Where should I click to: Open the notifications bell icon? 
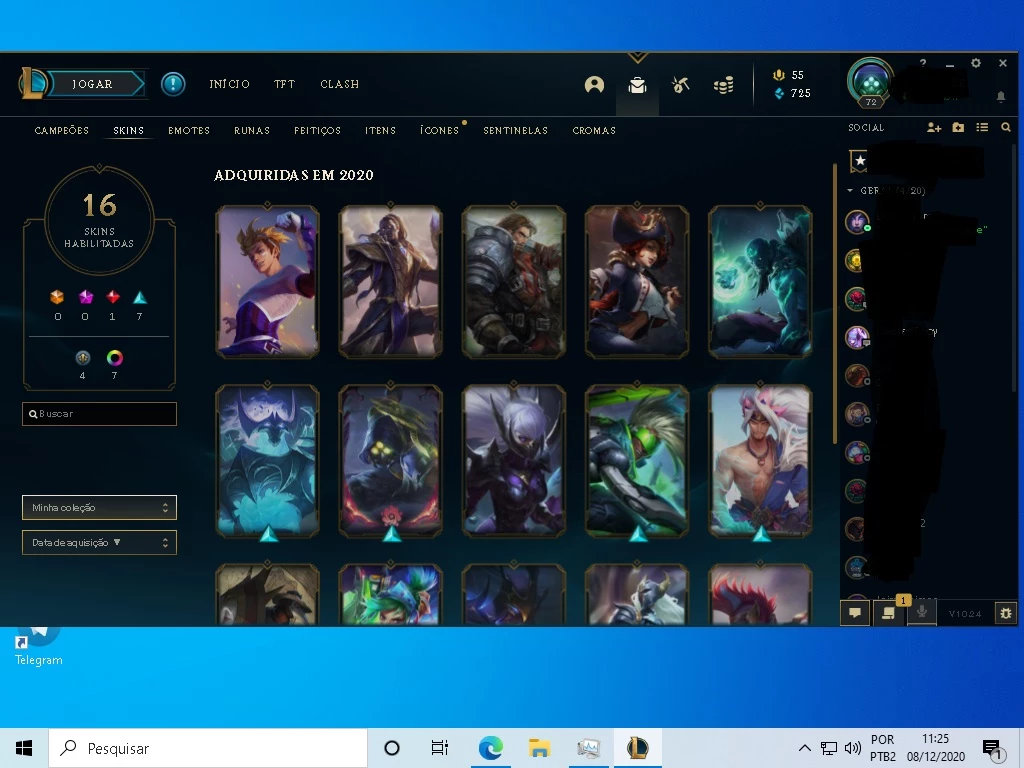(1000, 97)
